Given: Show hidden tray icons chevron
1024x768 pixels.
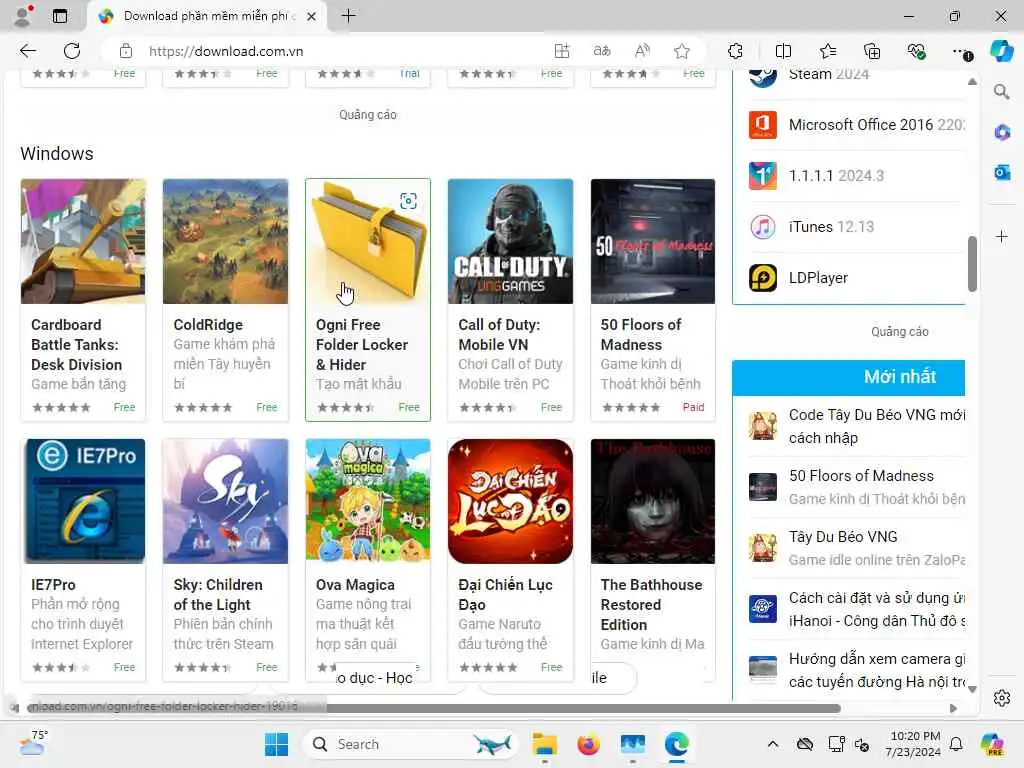Looking at the screenshot, I should tap(773, 744).
